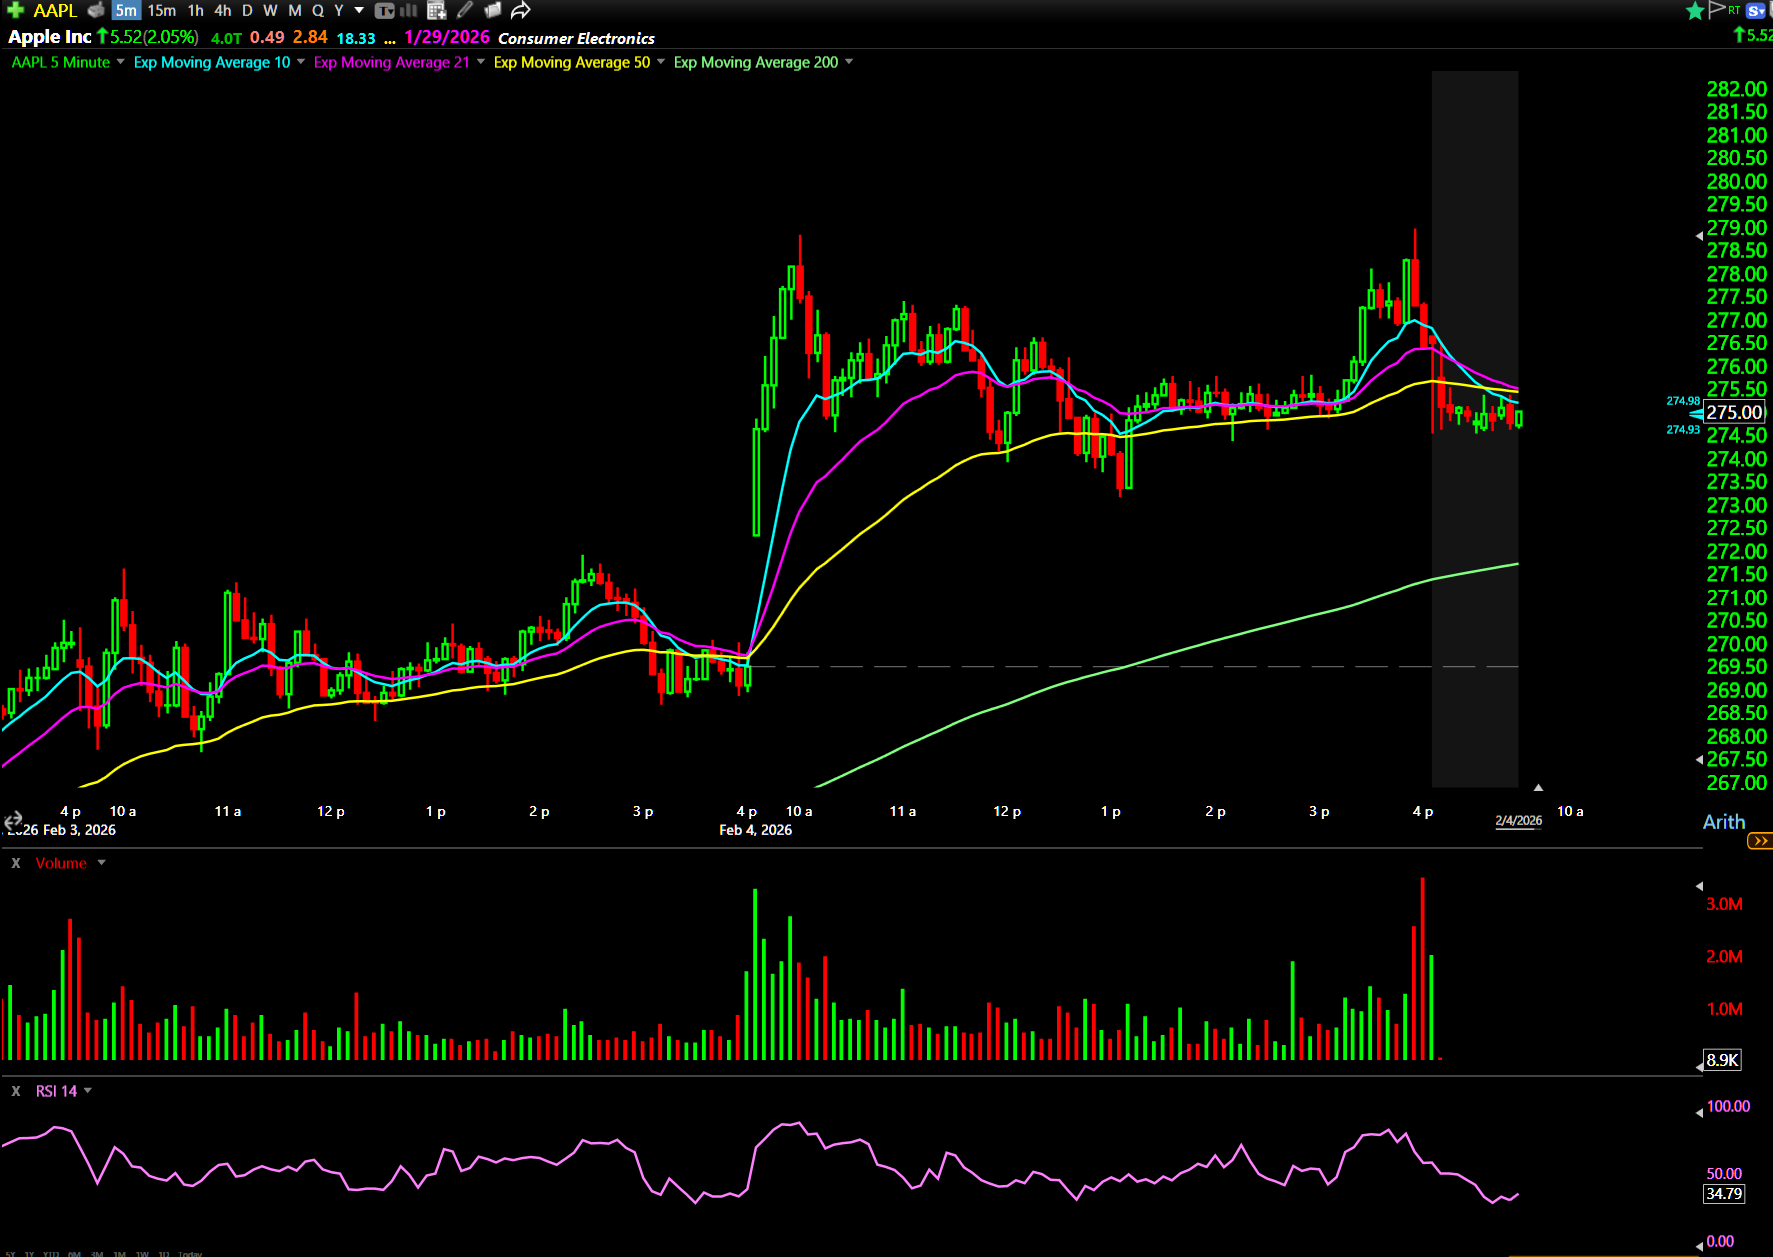
Task: Toggle the Arith price scale mode
Action: (1724, 822)
